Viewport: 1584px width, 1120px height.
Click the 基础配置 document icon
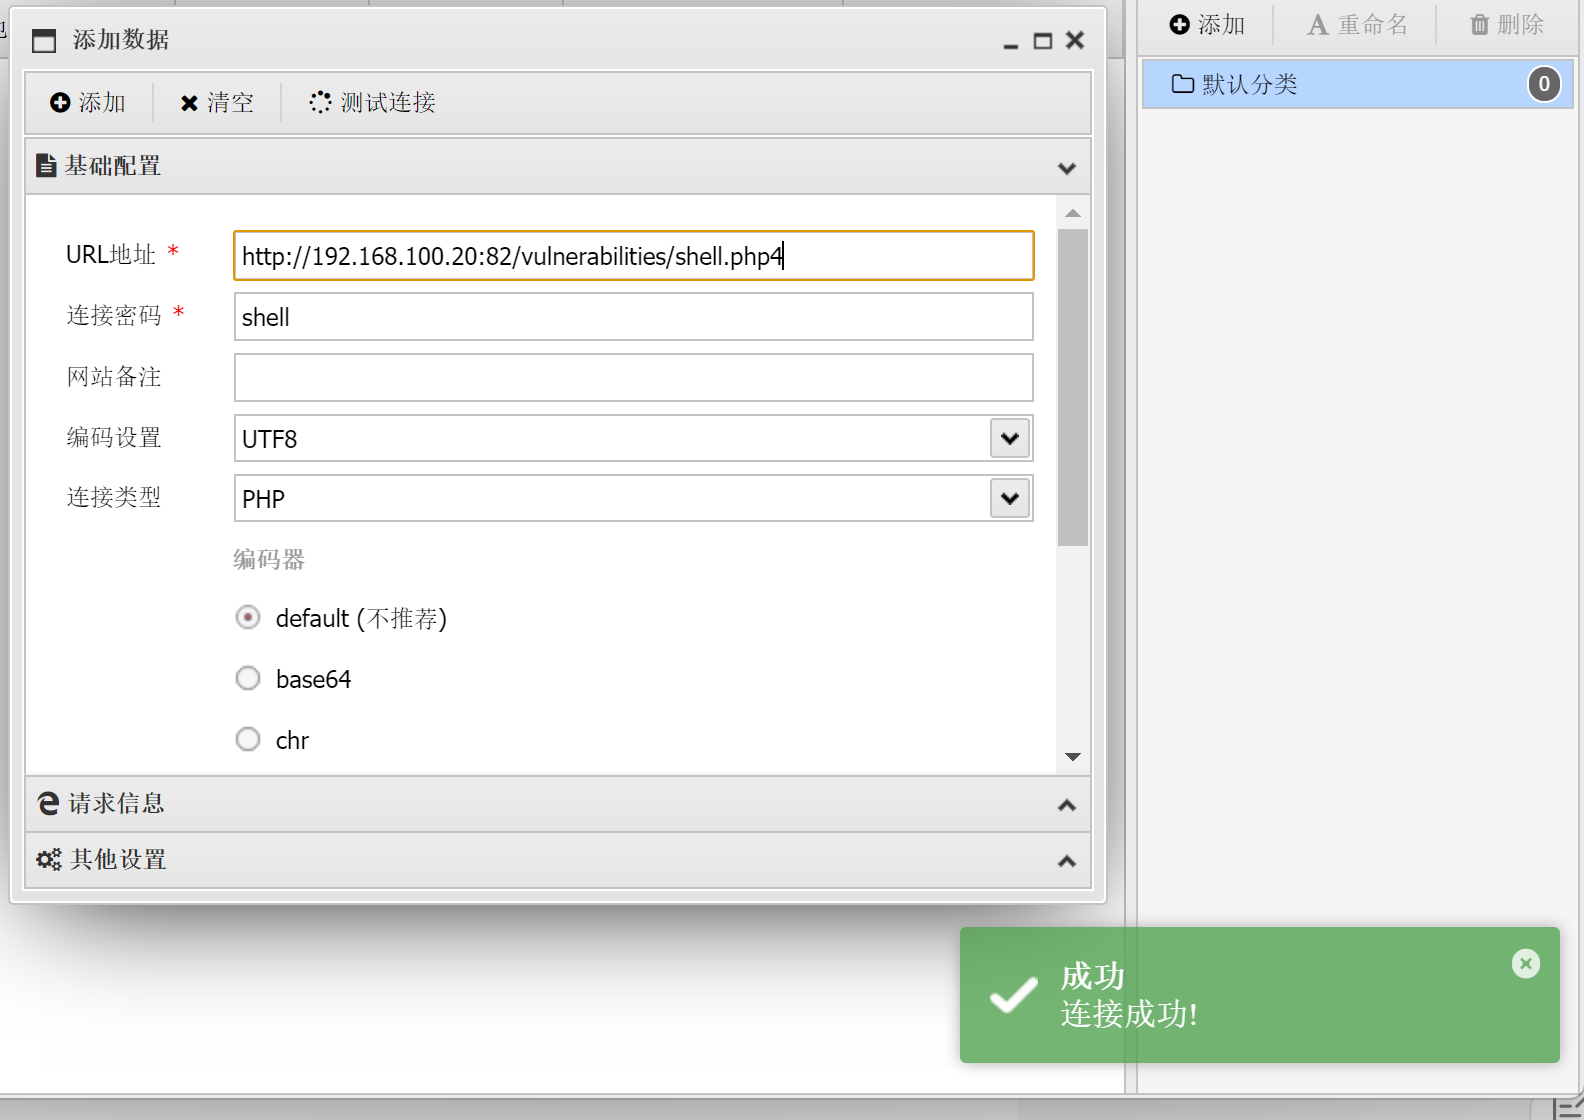(x=46, y=165)
